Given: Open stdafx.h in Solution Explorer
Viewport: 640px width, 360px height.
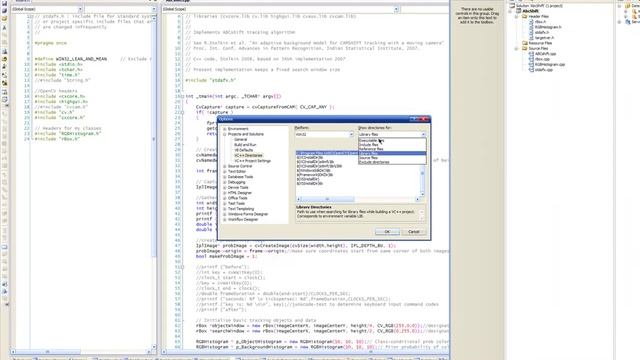Looking at the screenshot, I should click(542, 32).
